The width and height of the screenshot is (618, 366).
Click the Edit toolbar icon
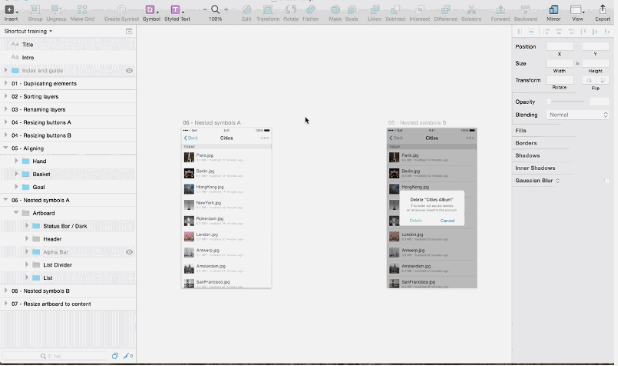[x=247, y=10]
